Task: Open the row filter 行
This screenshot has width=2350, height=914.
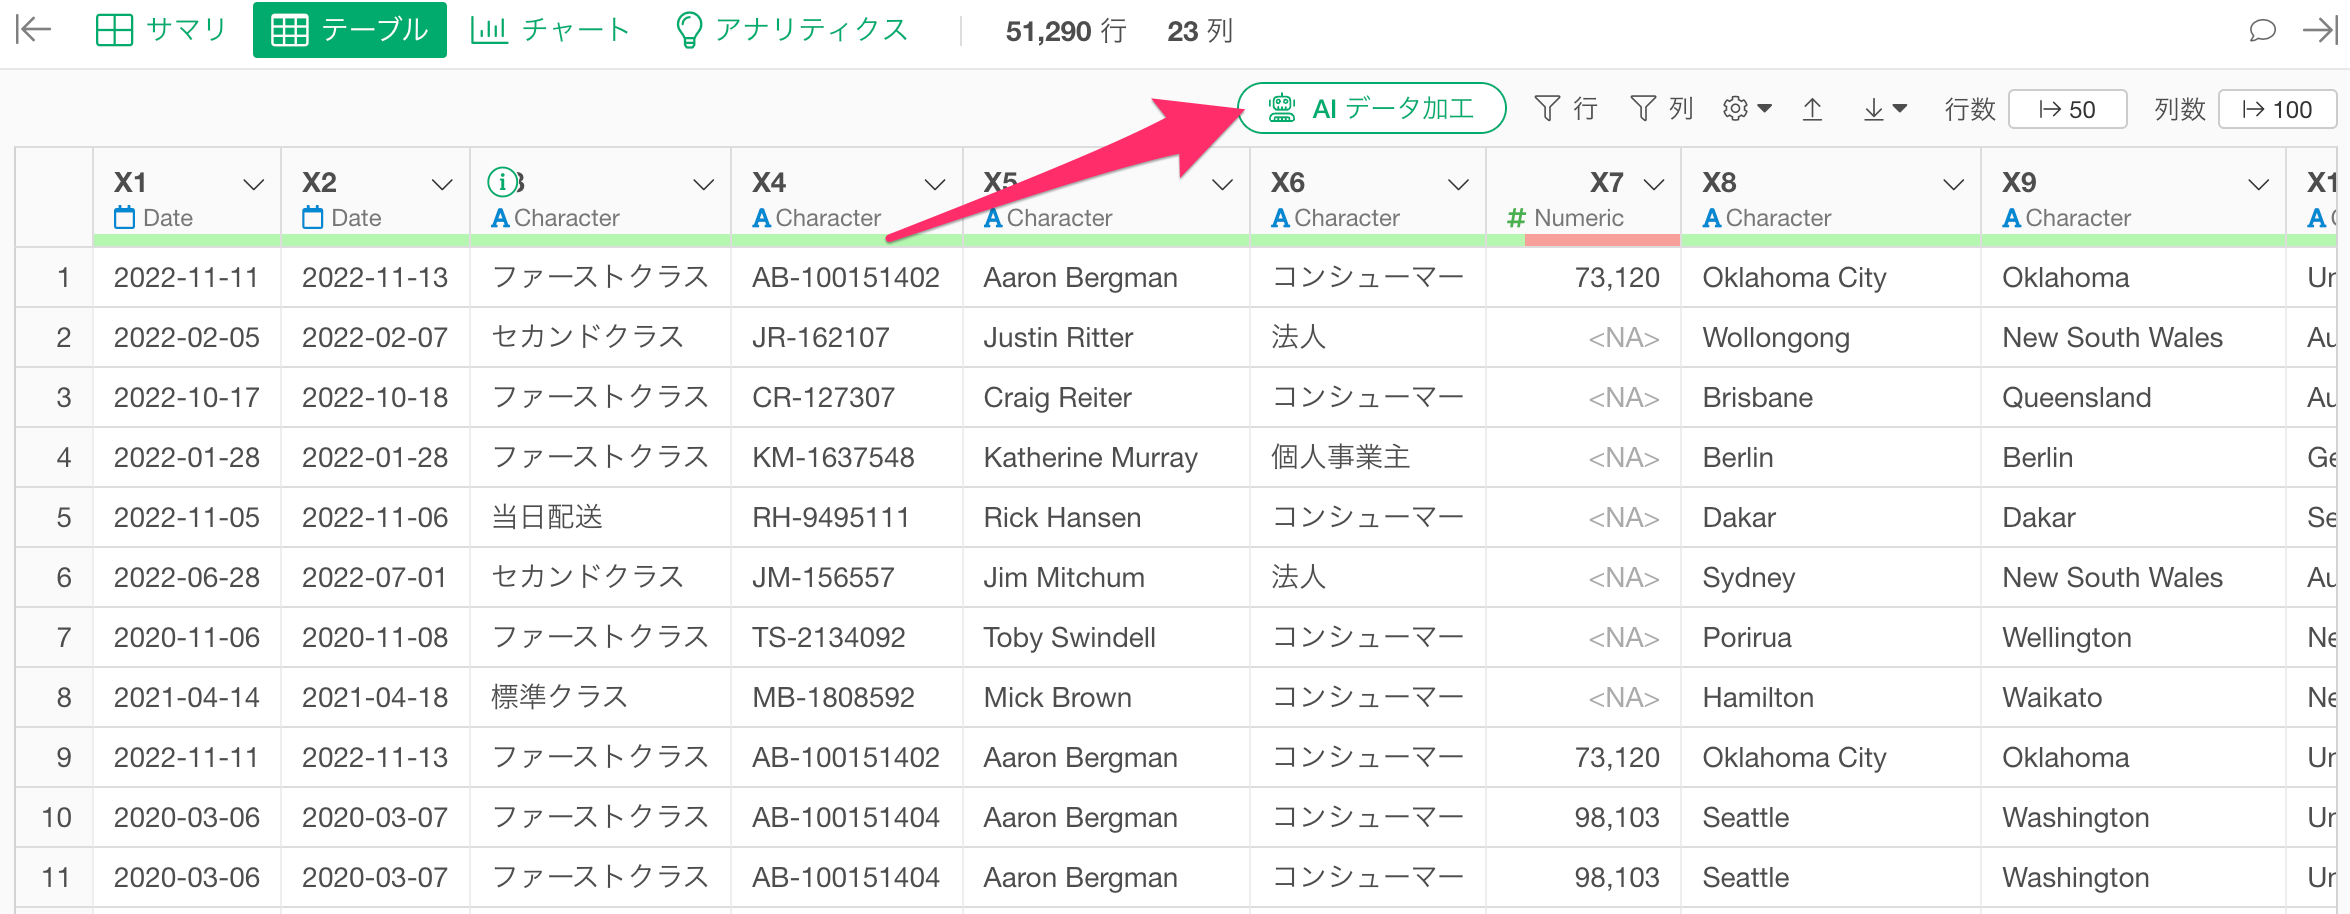Action: click(1565, 108)
